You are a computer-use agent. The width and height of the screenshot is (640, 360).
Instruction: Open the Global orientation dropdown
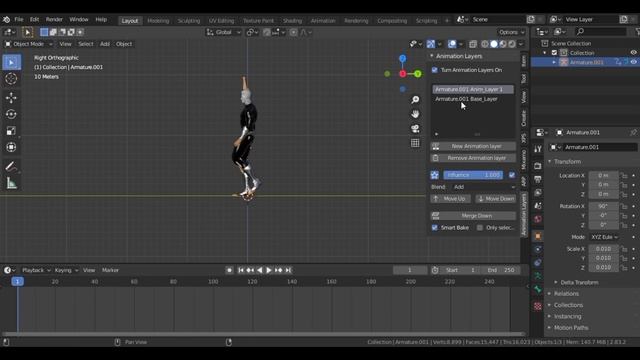(224, 32)
